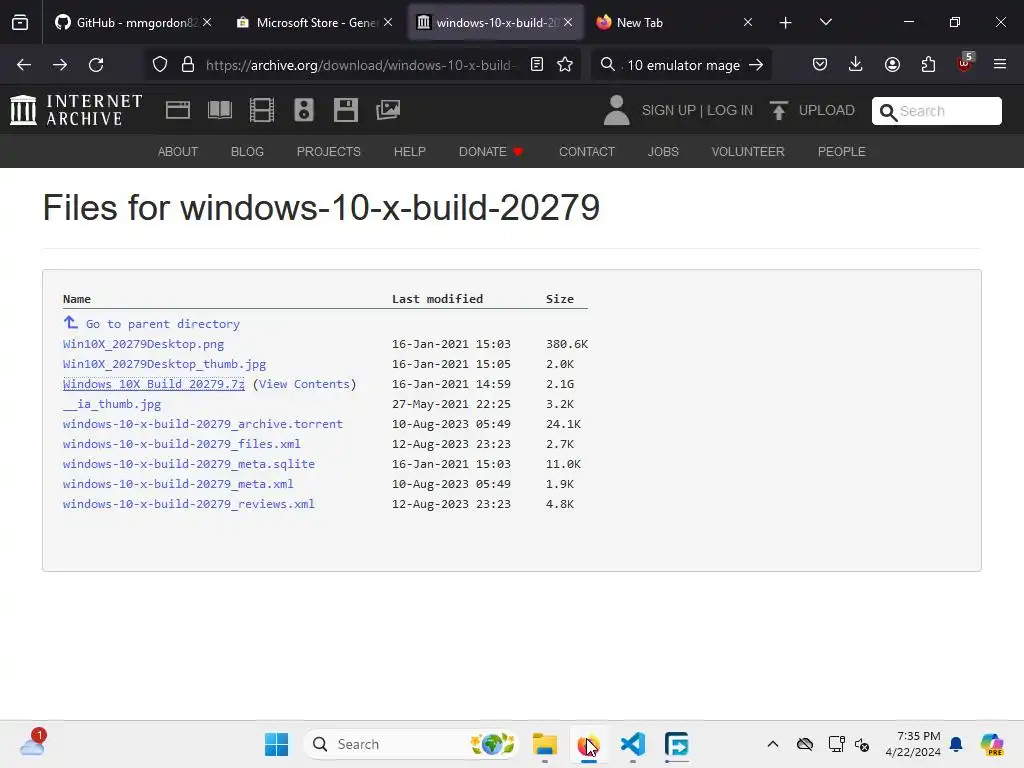Reload the current page
This screenshot has width=1024, height=768.
[96, 65]
